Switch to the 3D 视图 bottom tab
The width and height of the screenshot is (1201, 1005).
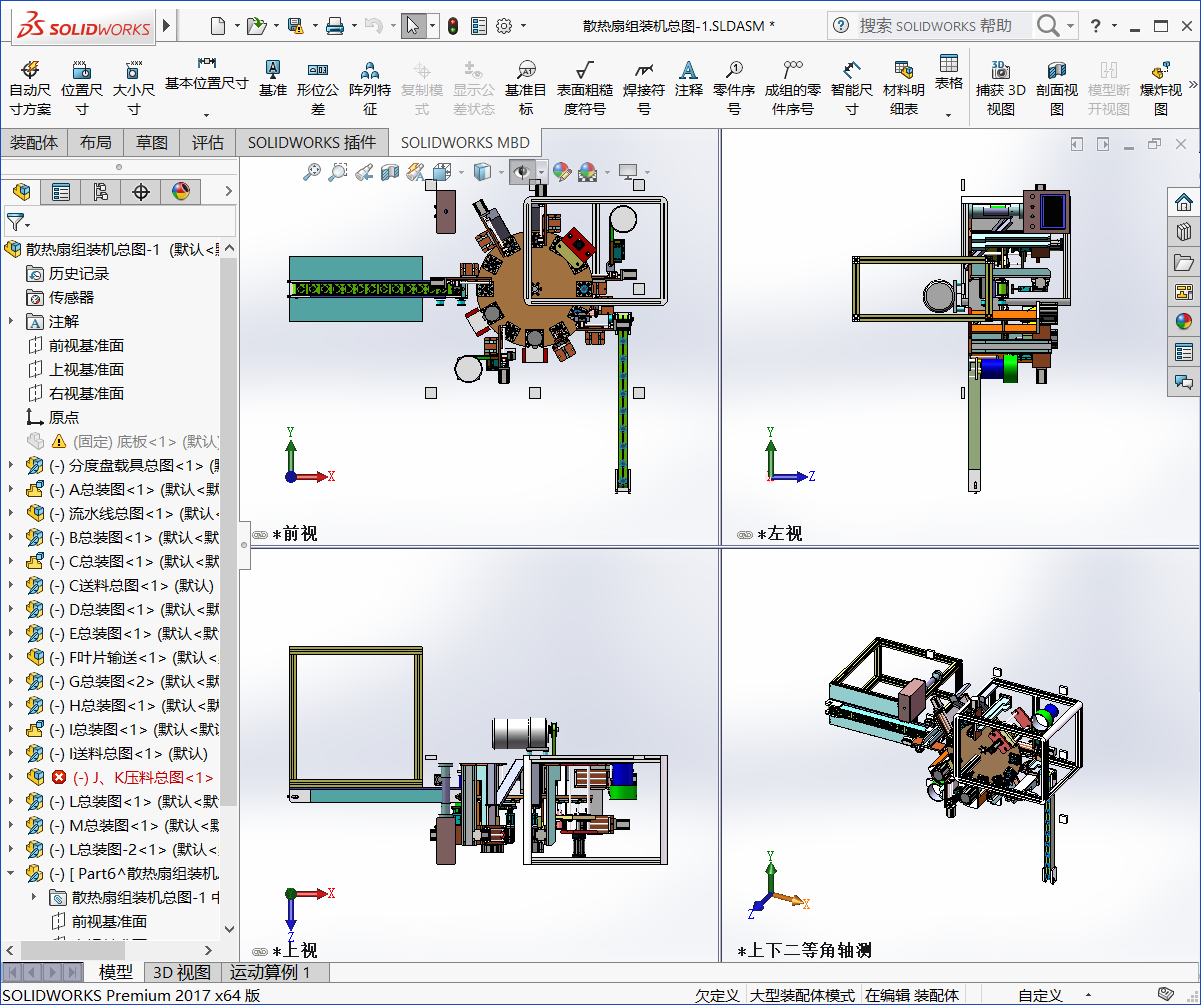click(x=181, y=972)
